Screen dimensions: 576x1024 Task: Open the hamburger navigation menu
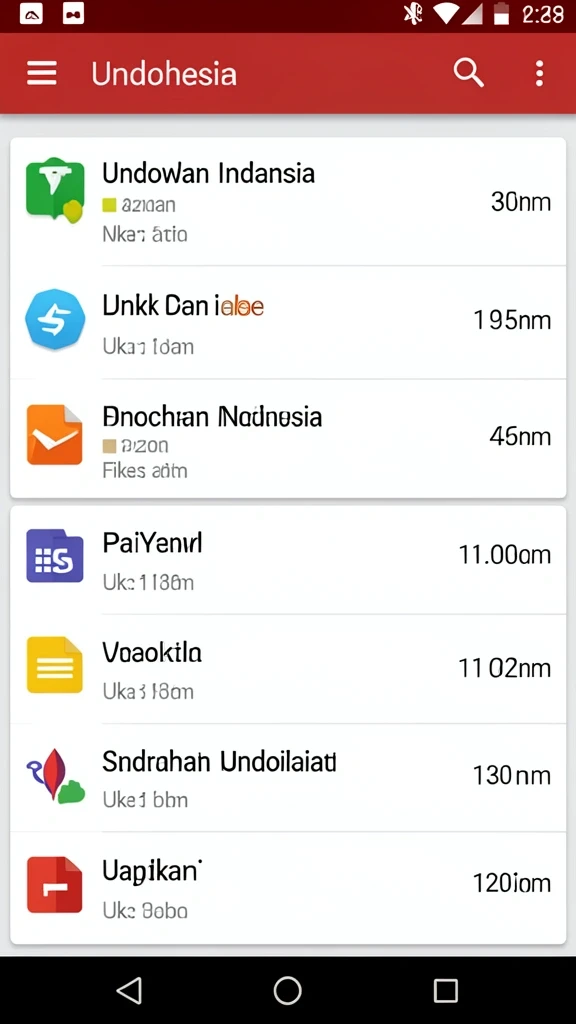pos(42,73)
